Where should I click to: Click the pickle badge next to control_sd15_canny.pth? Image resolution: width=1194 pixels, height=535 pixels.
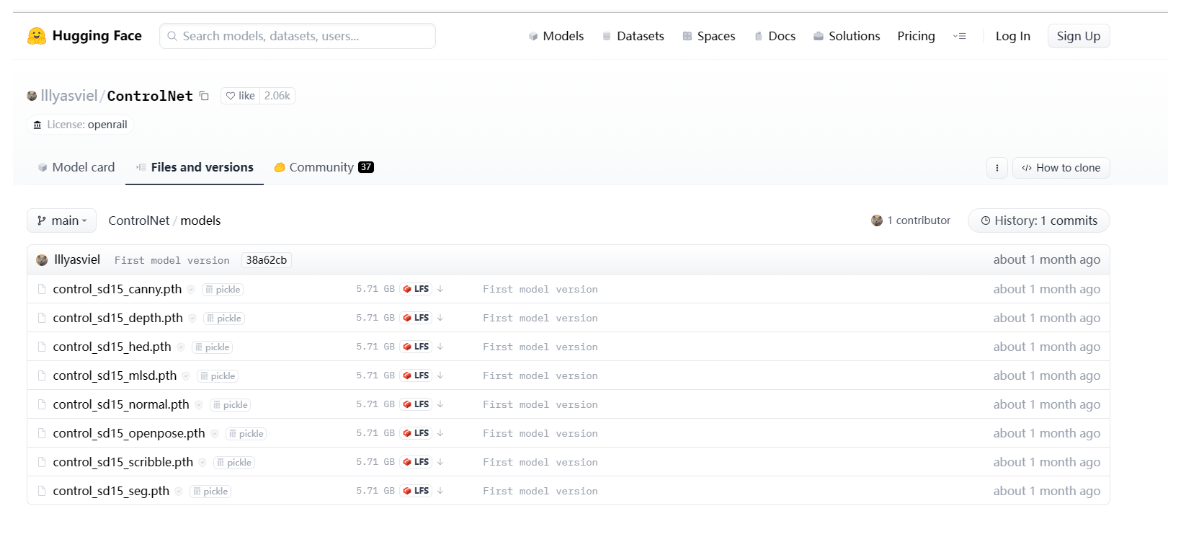(x=222, y=289)
